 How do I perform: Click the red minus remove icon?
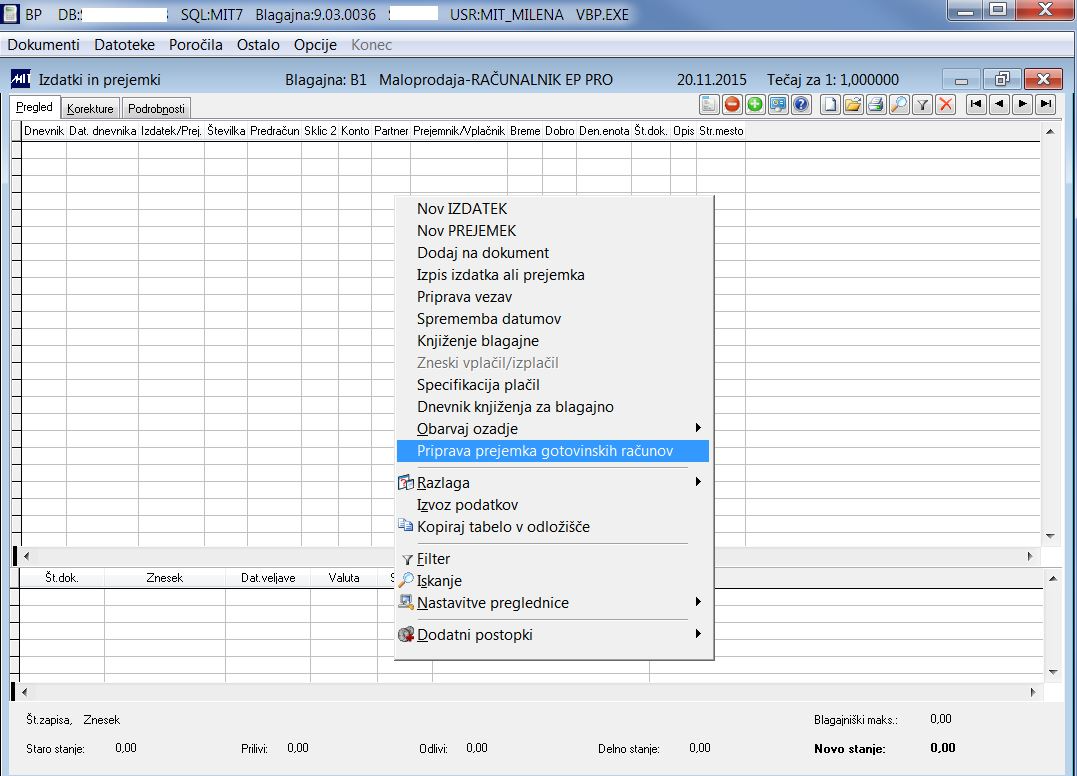pos(732,104)
